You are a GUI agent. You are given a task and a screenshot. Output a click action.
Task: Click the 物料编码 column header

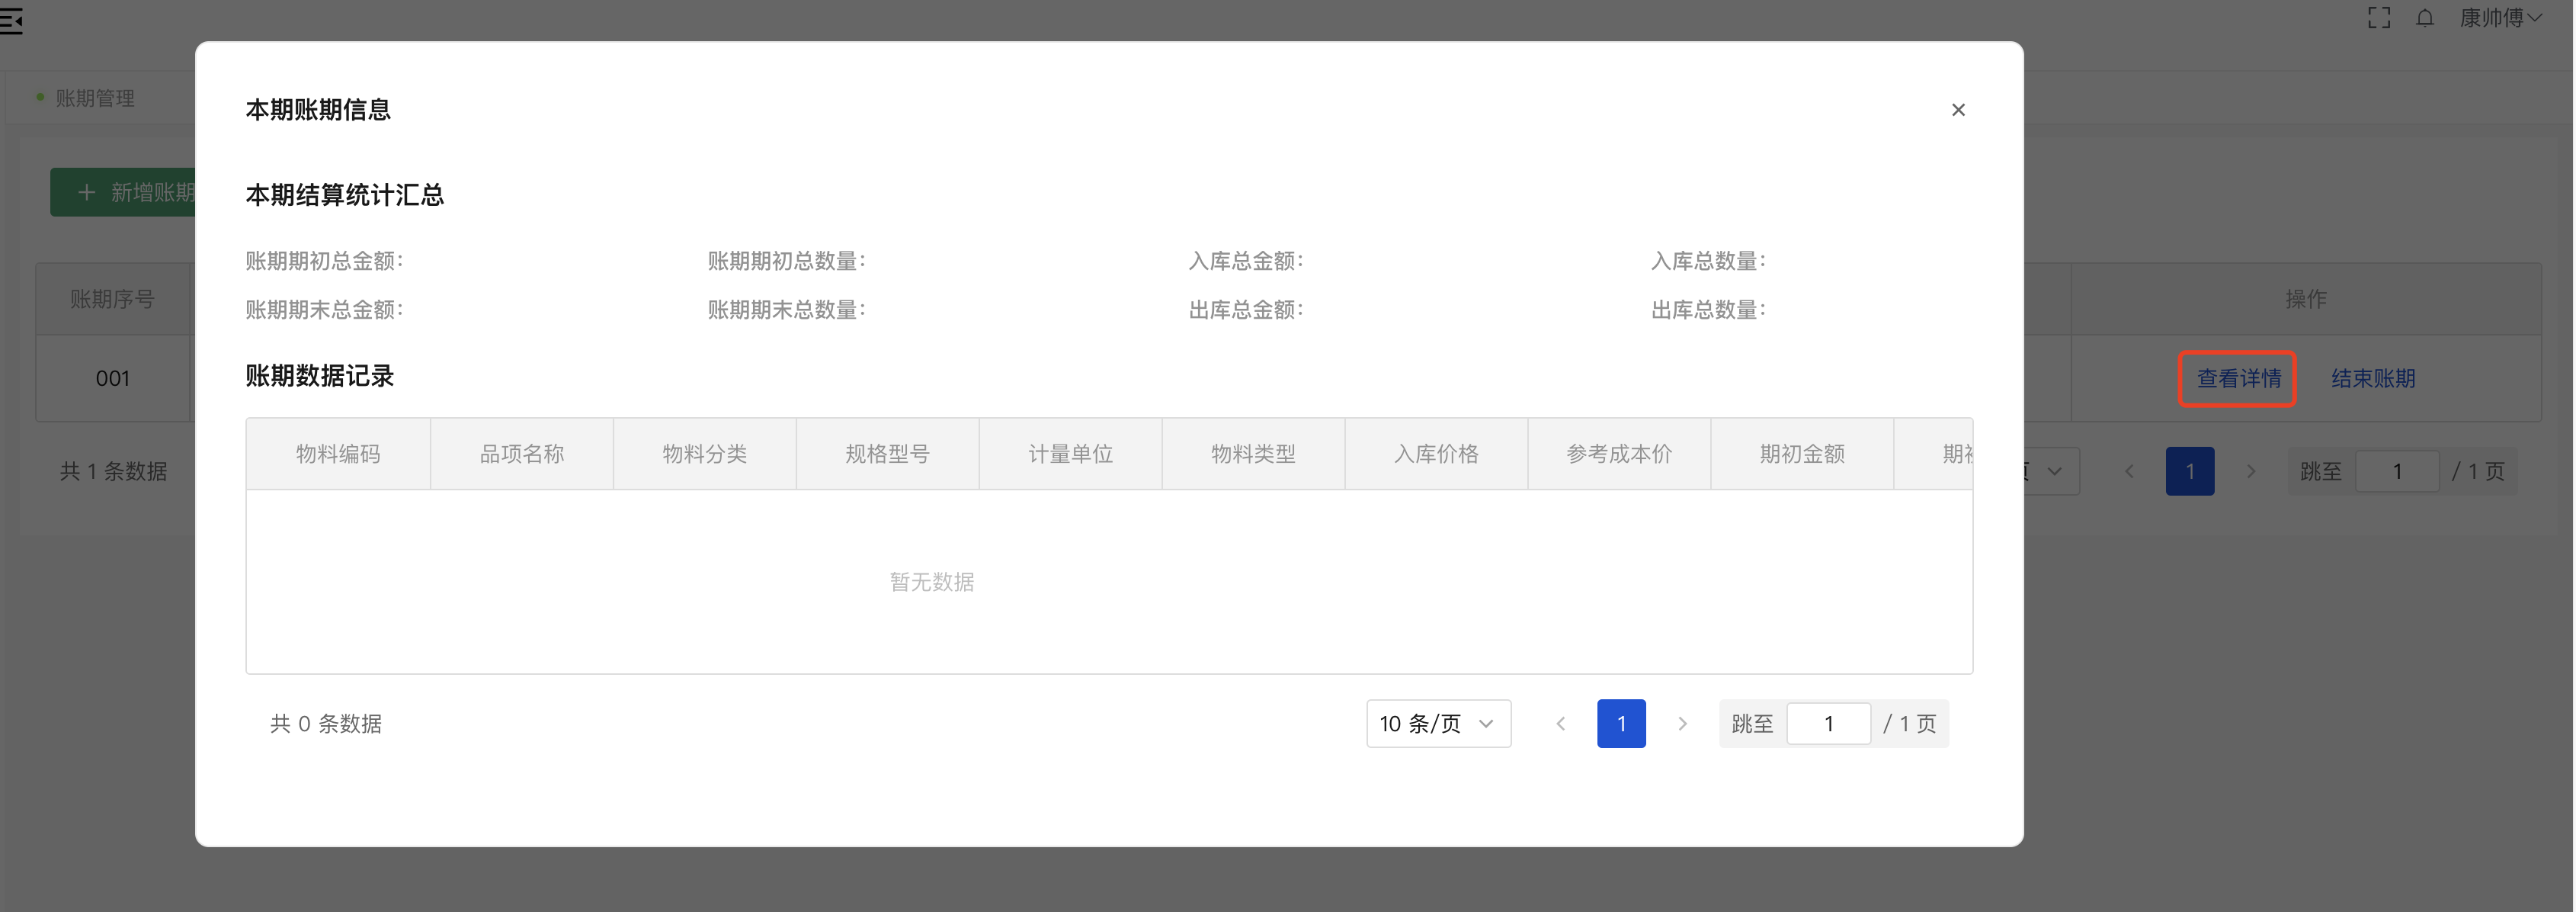coord(337,453)
